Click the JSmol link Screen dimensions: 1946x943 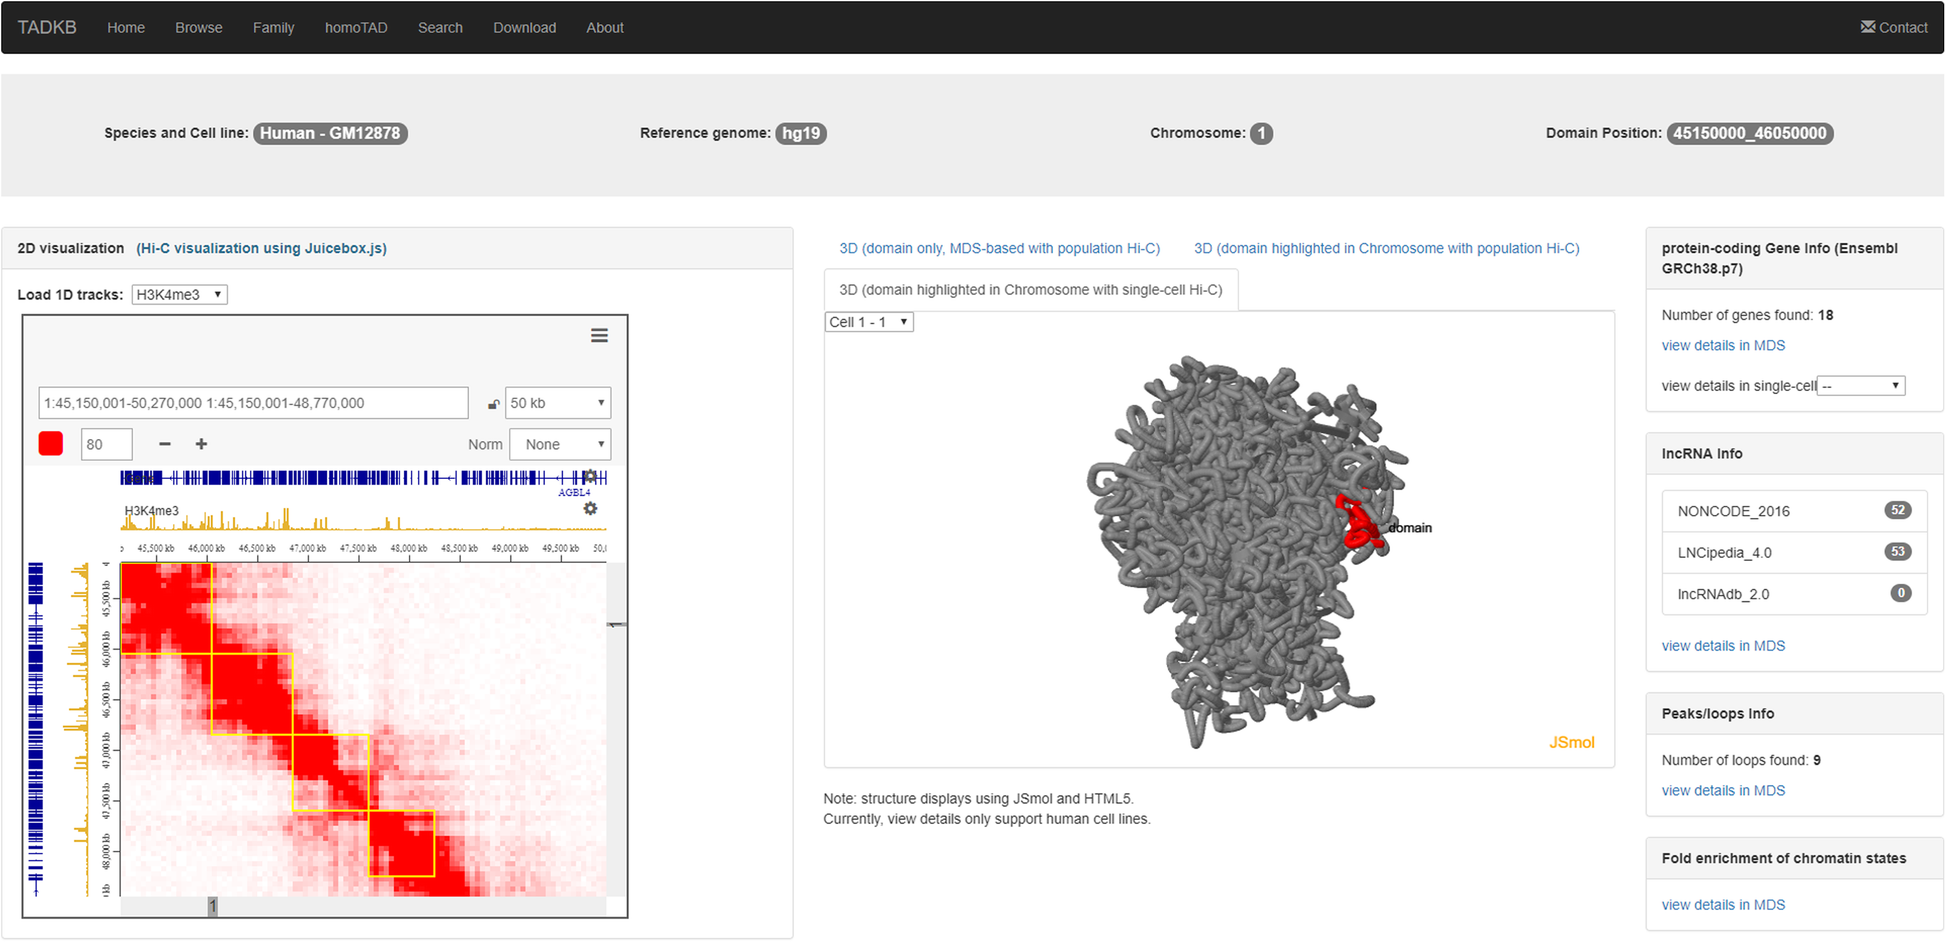1572,742
